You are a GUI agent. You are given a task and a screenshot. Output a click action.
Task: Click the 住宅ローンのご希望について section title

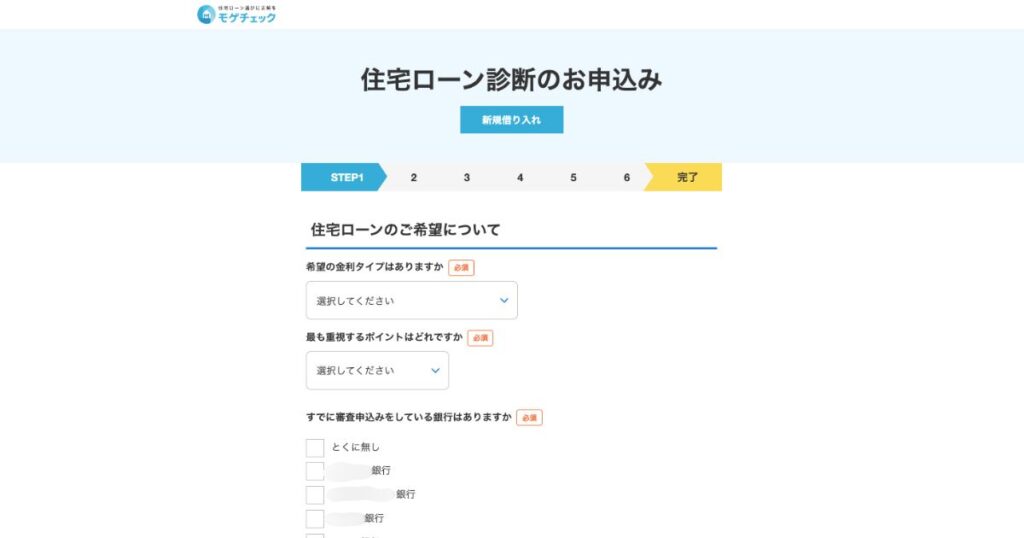click(x=405, y=230)
